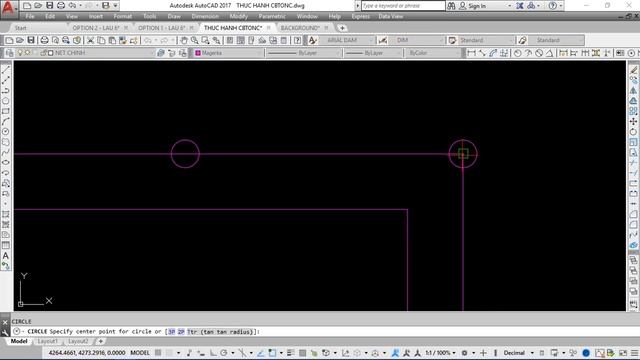The width and height of the screenshot is (640, 360).
Task: Toggle lineweight display in status bar
Action: coord(290,353)
